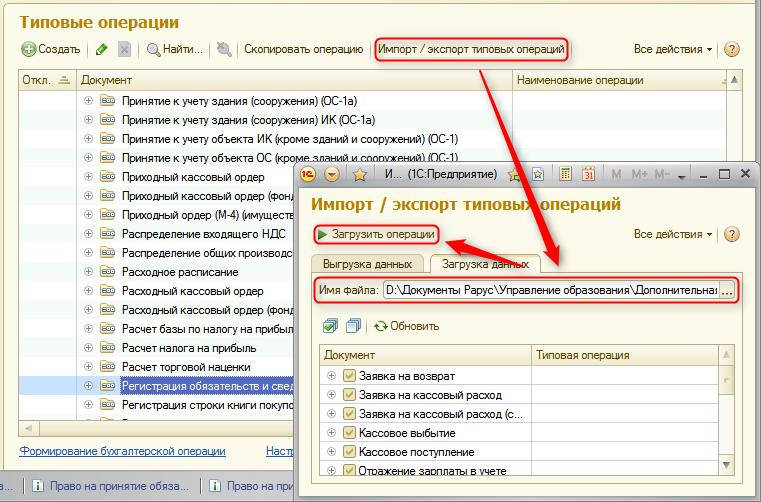This screenshot has width=761, height=502.
Task: Click Документ column header in main list
Action: (x=294, y=80)
